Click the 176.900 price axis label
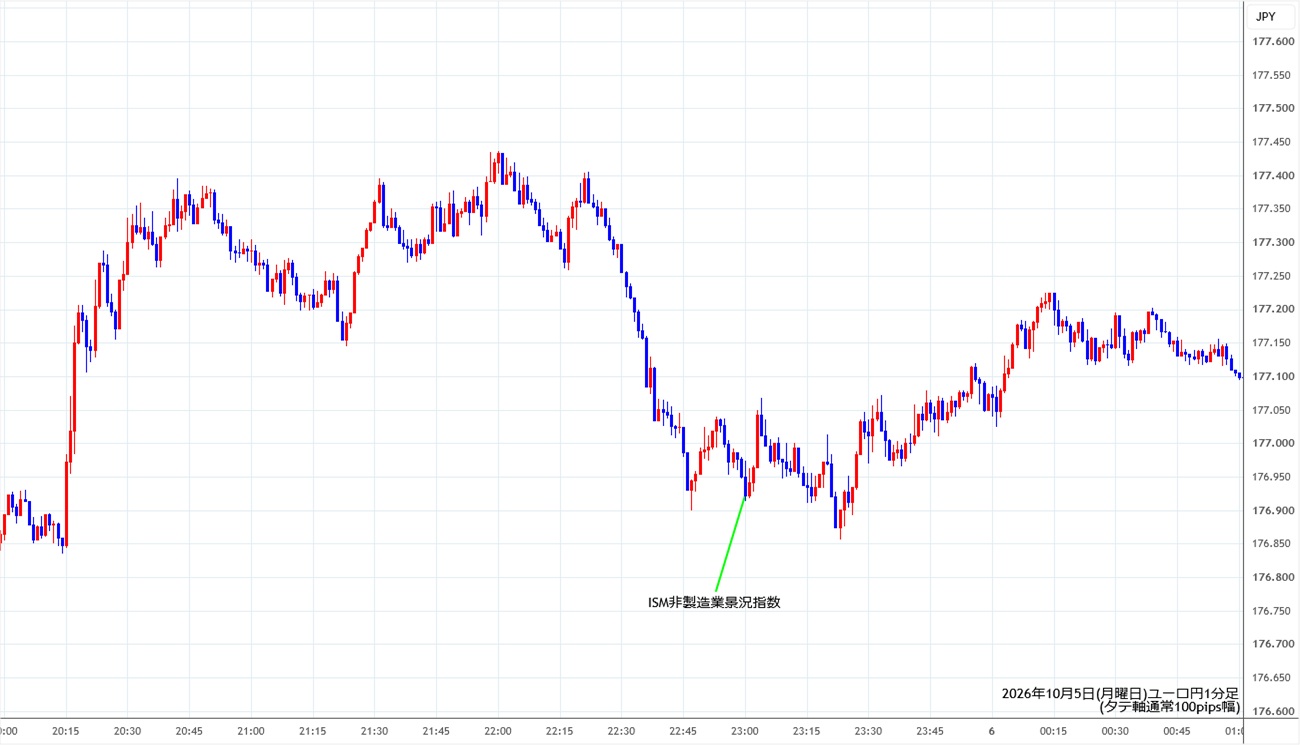This screenshot has width=1300, height=745. click(1274, 510)
